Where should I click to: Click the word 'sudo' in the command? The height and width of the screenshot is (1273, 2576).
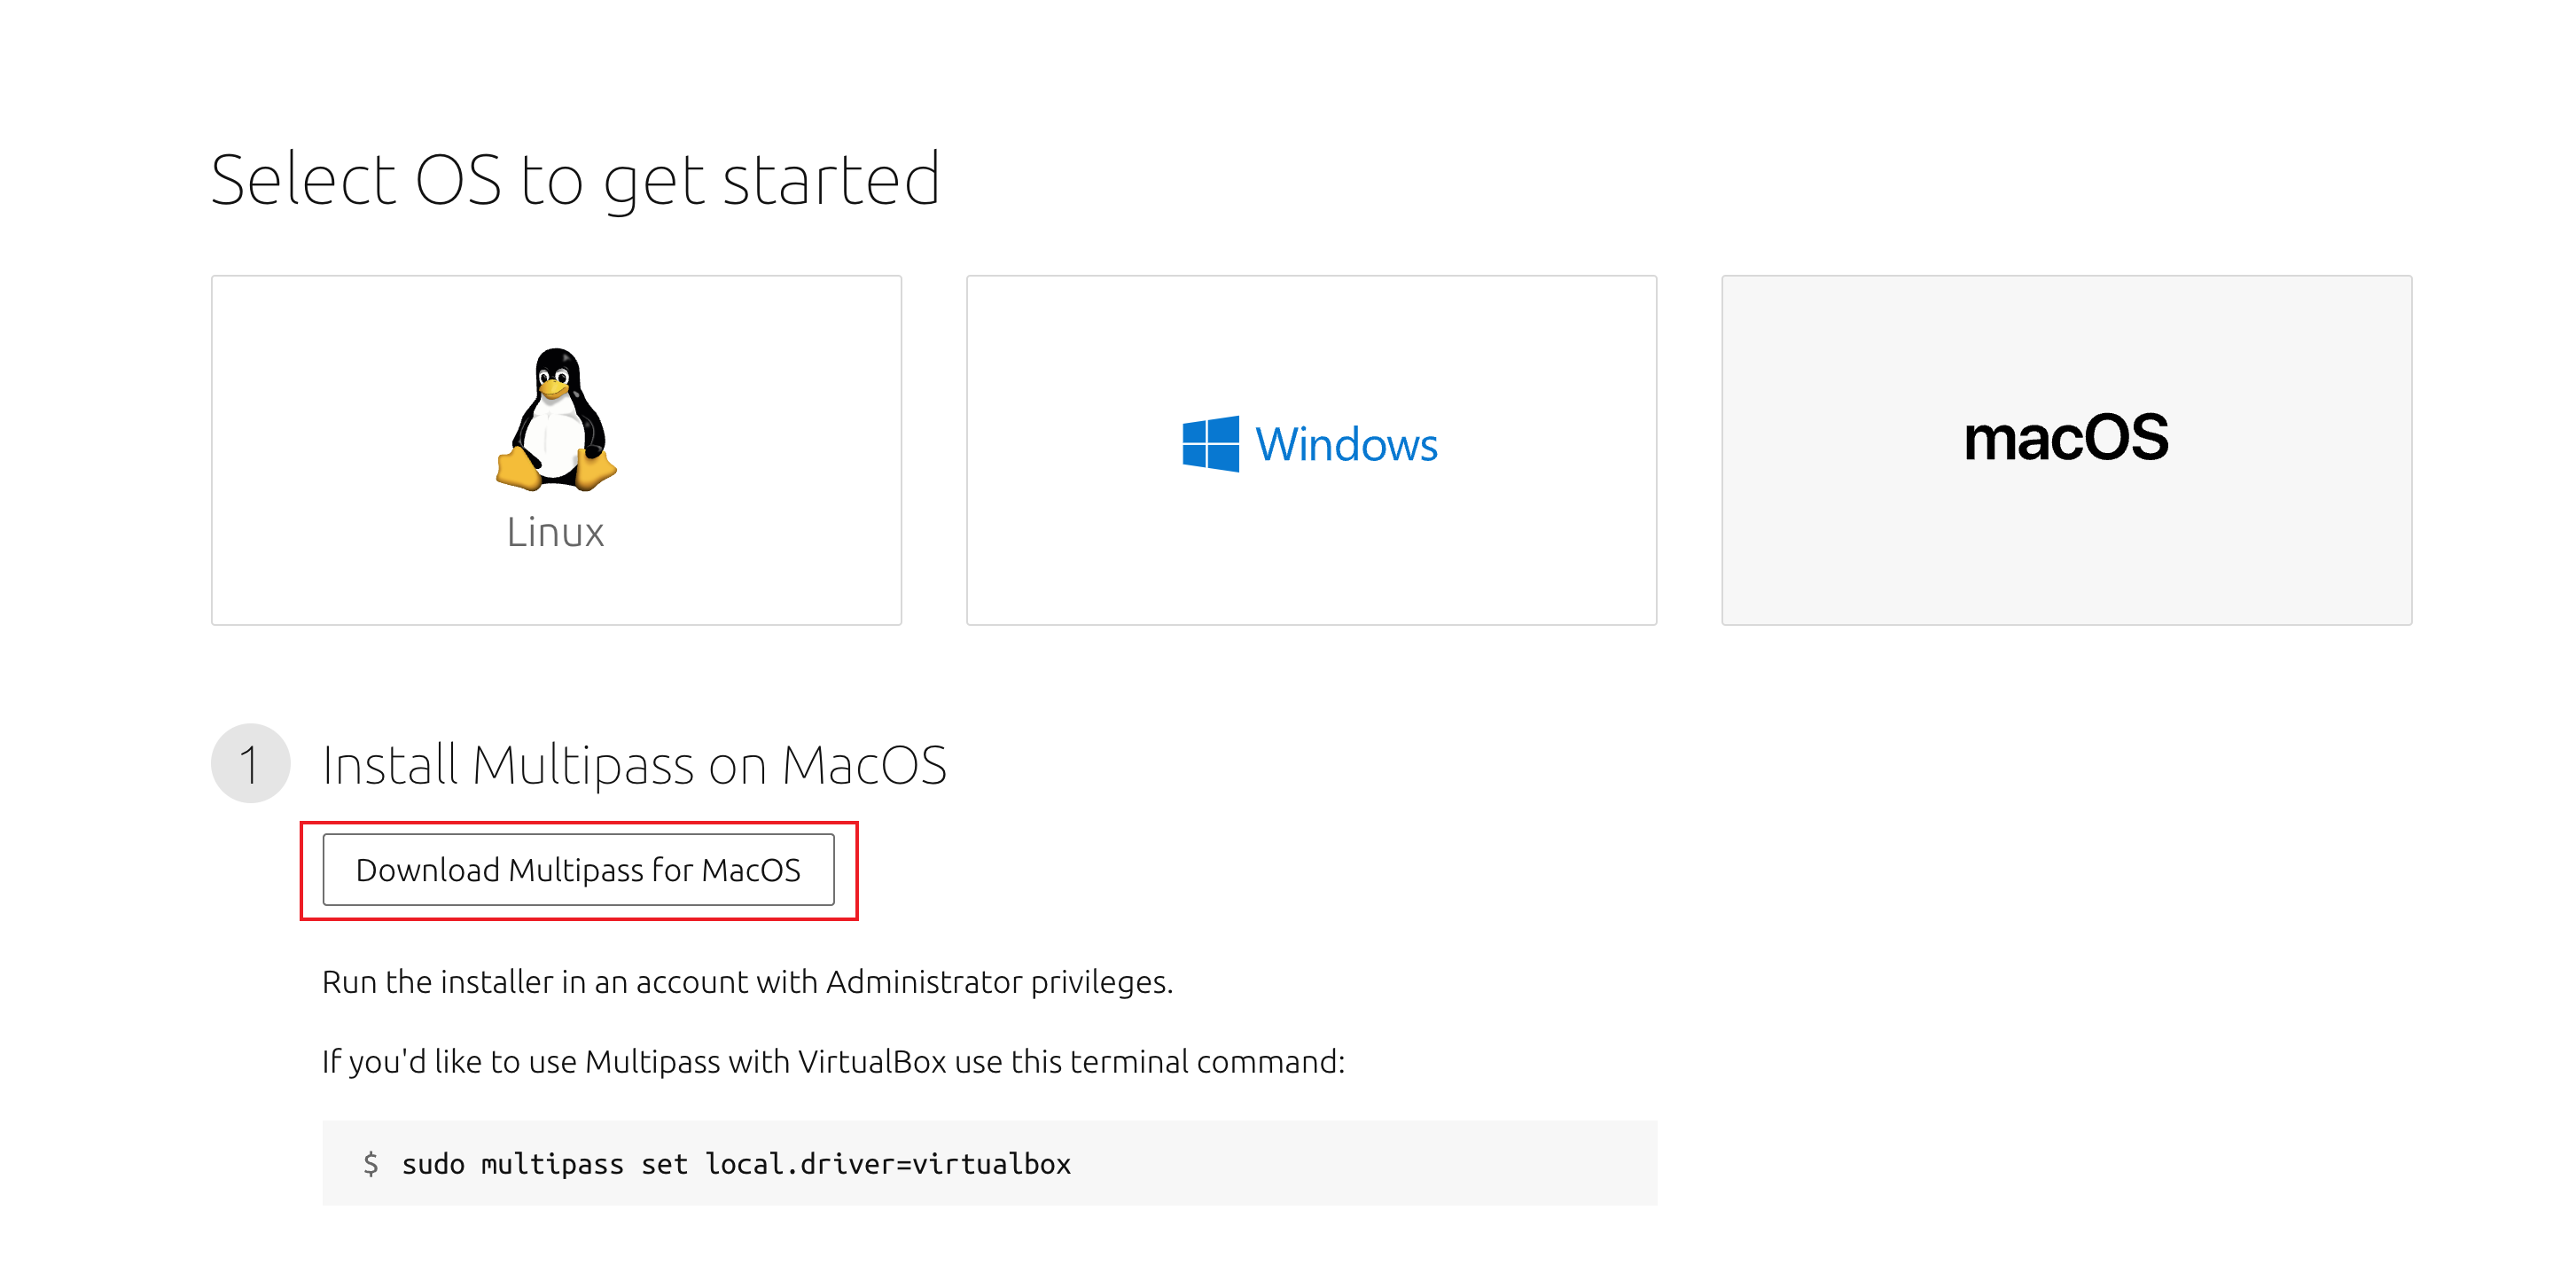point(433,1165)
